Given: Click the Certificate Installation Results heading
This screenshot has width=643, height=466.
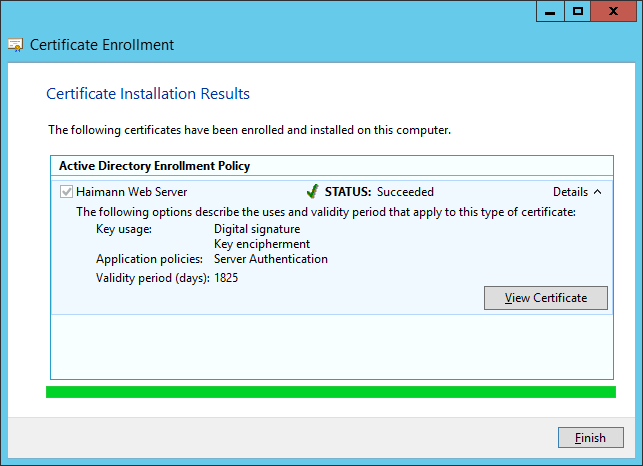Looking at the screenshot, I should pos(148,94).
